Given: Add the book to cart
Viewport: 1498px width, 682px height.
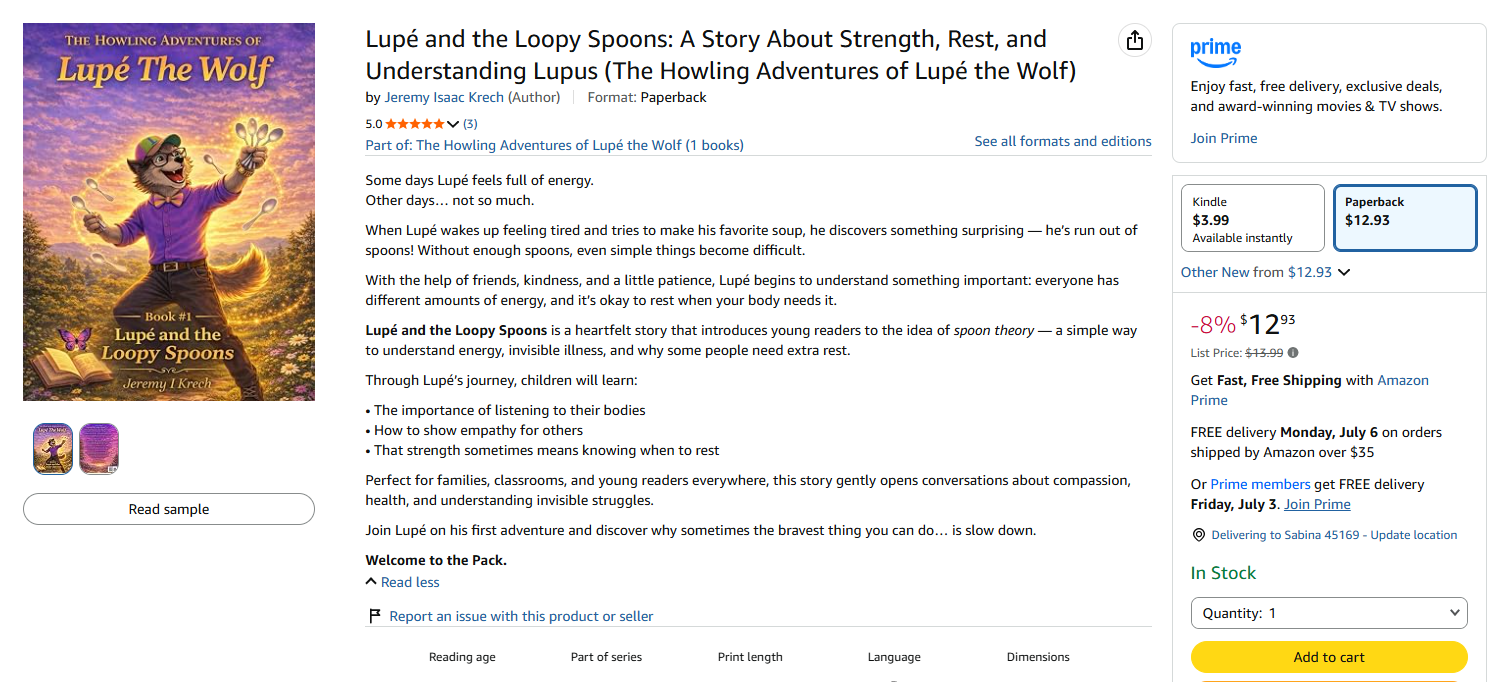Looking at the screenshot, I should tap(1329, 657).
